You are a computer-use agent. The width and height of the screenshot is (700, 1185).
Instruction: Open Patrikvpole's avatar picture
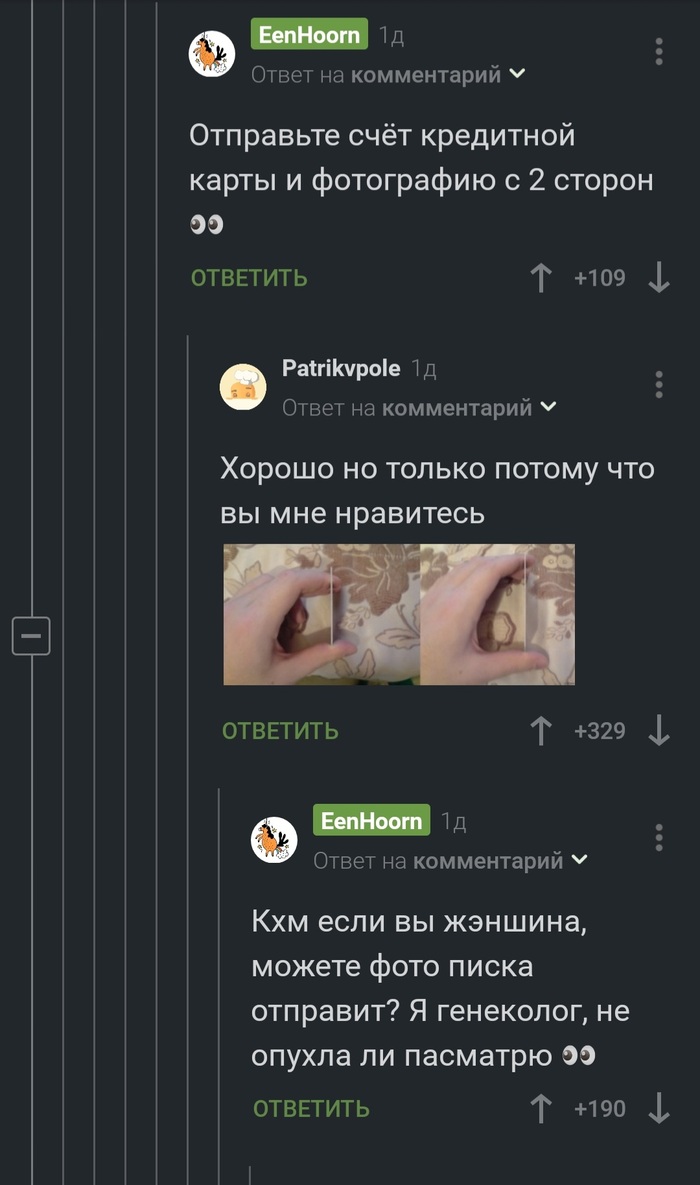click(243, 387)
